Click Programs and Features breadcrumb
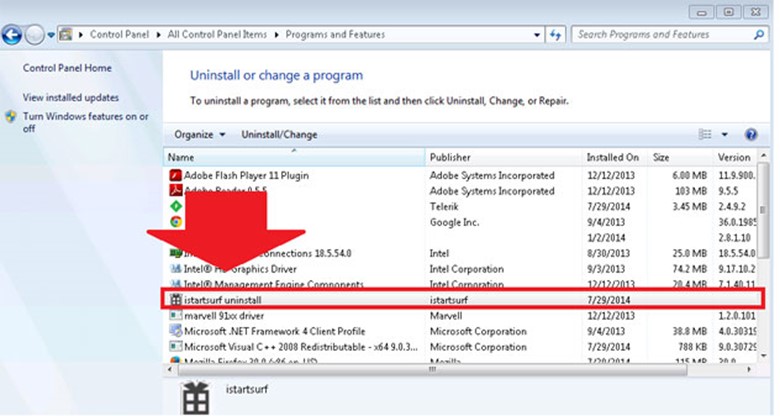 tap(335, 34)
